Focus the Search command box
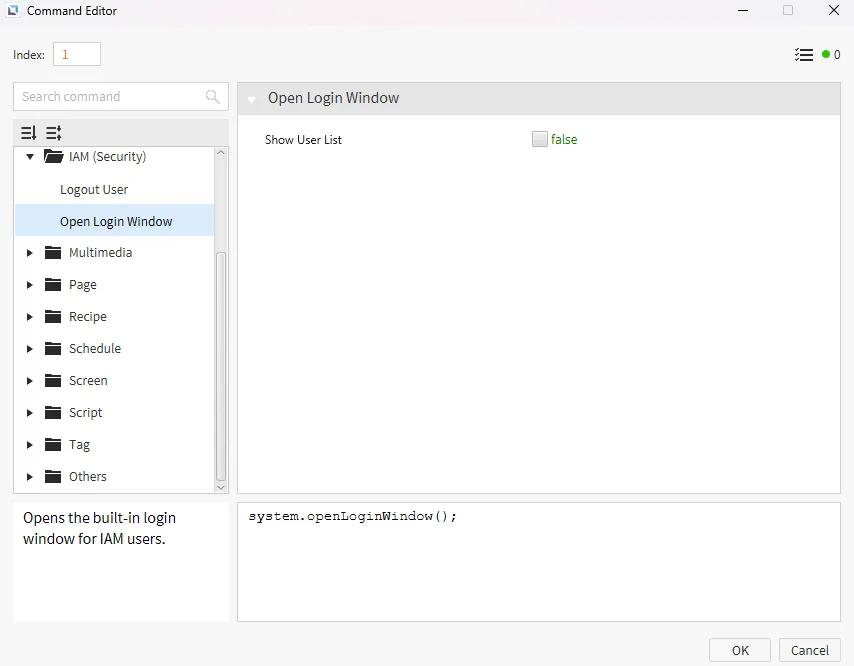This screenshot has height=666, width=854. pos(108,97)
